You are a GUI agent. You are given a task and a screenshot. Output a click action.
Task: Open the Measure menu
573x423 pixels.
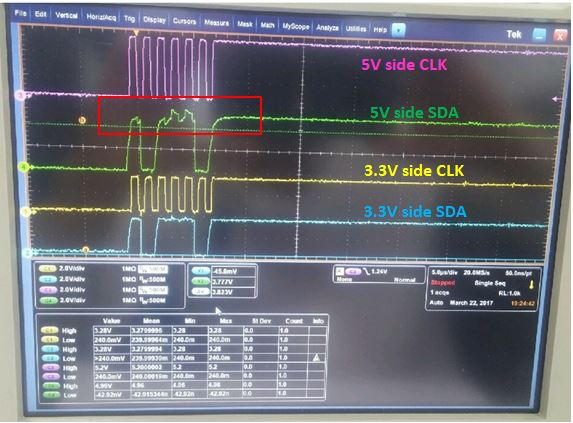(216, 23)
